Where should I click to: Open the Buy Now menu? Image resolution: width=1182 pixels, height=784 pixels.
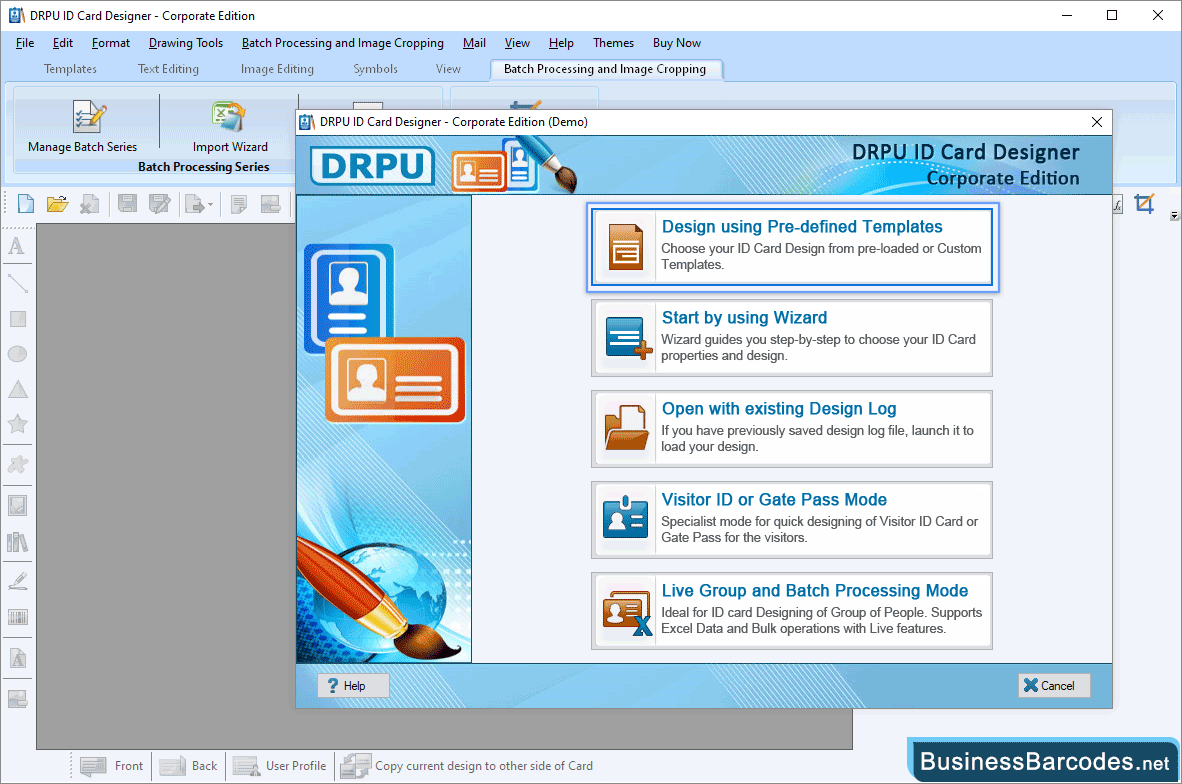click(x=676, y=43)
